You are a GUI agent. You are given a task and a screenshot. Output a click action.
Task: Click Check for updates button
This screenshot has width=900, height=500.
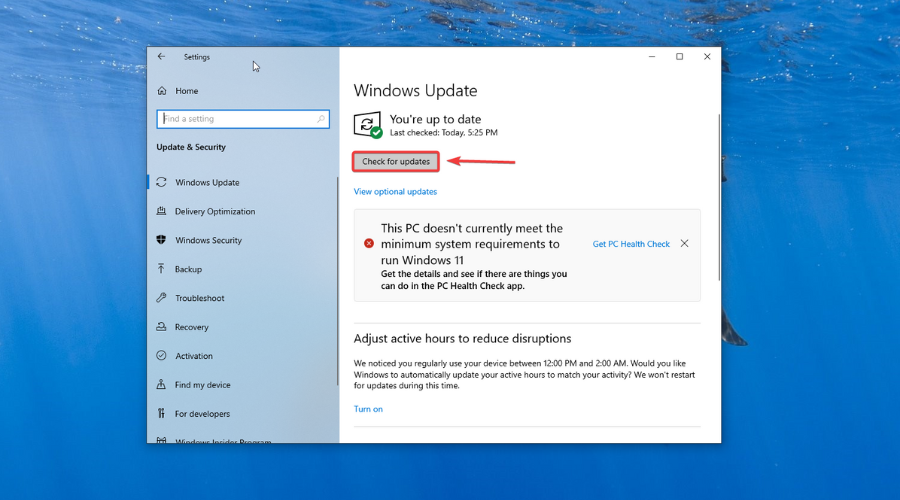[395, 161]
